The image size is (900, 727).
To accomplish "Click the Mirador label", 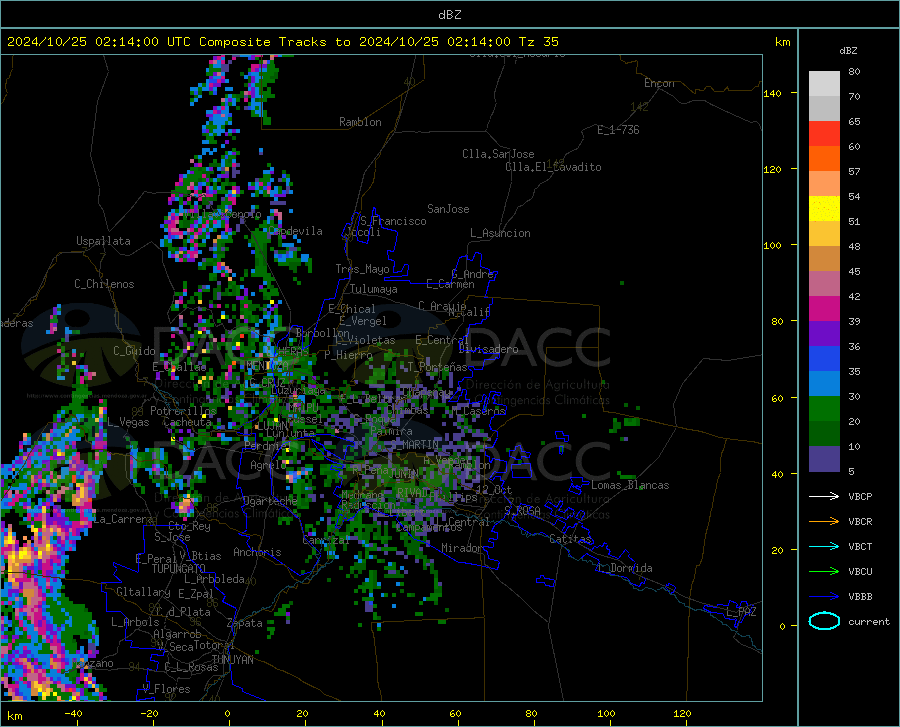I will 462,548.
